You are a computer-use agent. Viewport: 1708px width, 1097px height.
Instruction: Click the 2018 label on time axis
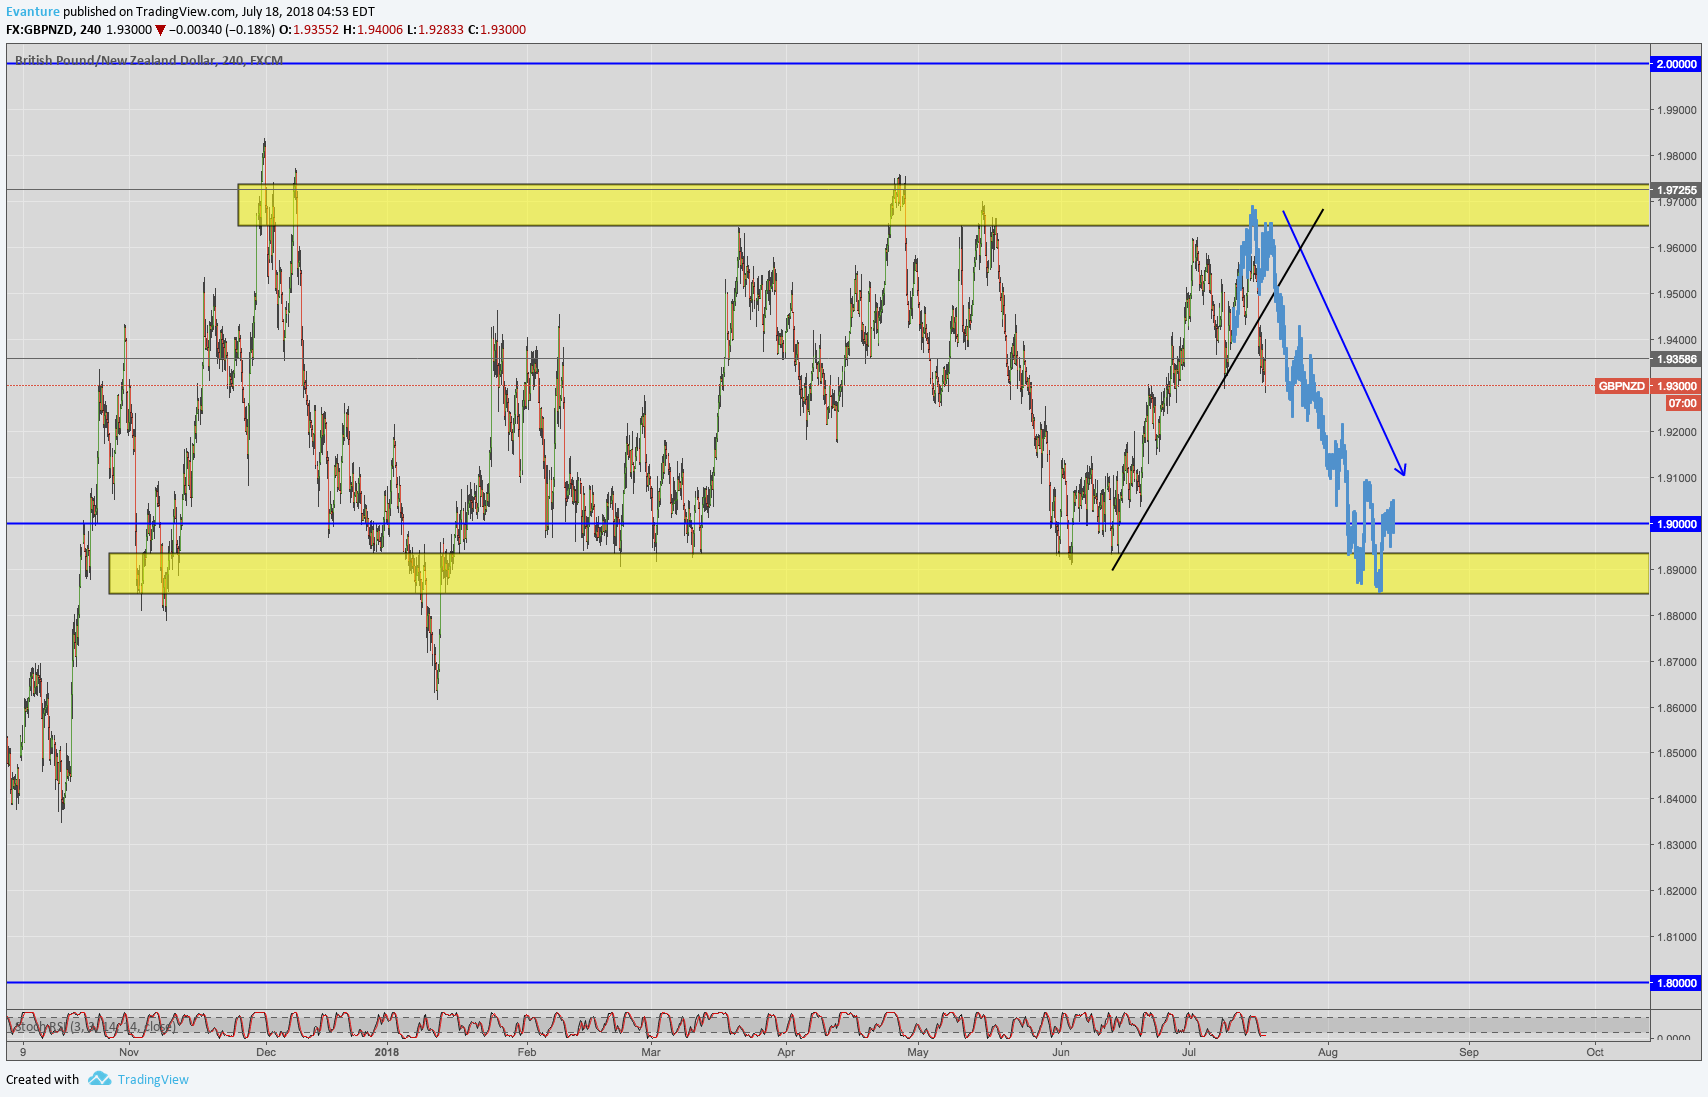point(387,1052)
